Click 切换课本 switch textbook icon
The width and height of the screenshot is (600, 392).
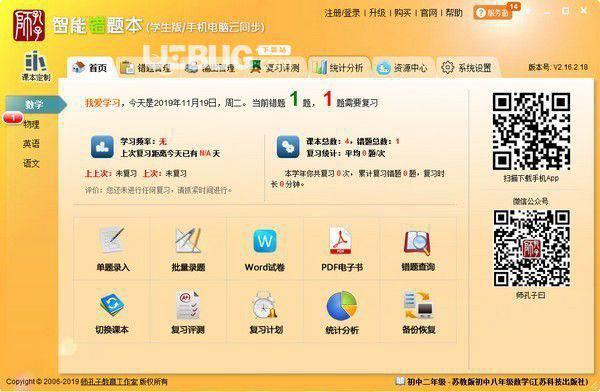point(111,305)
